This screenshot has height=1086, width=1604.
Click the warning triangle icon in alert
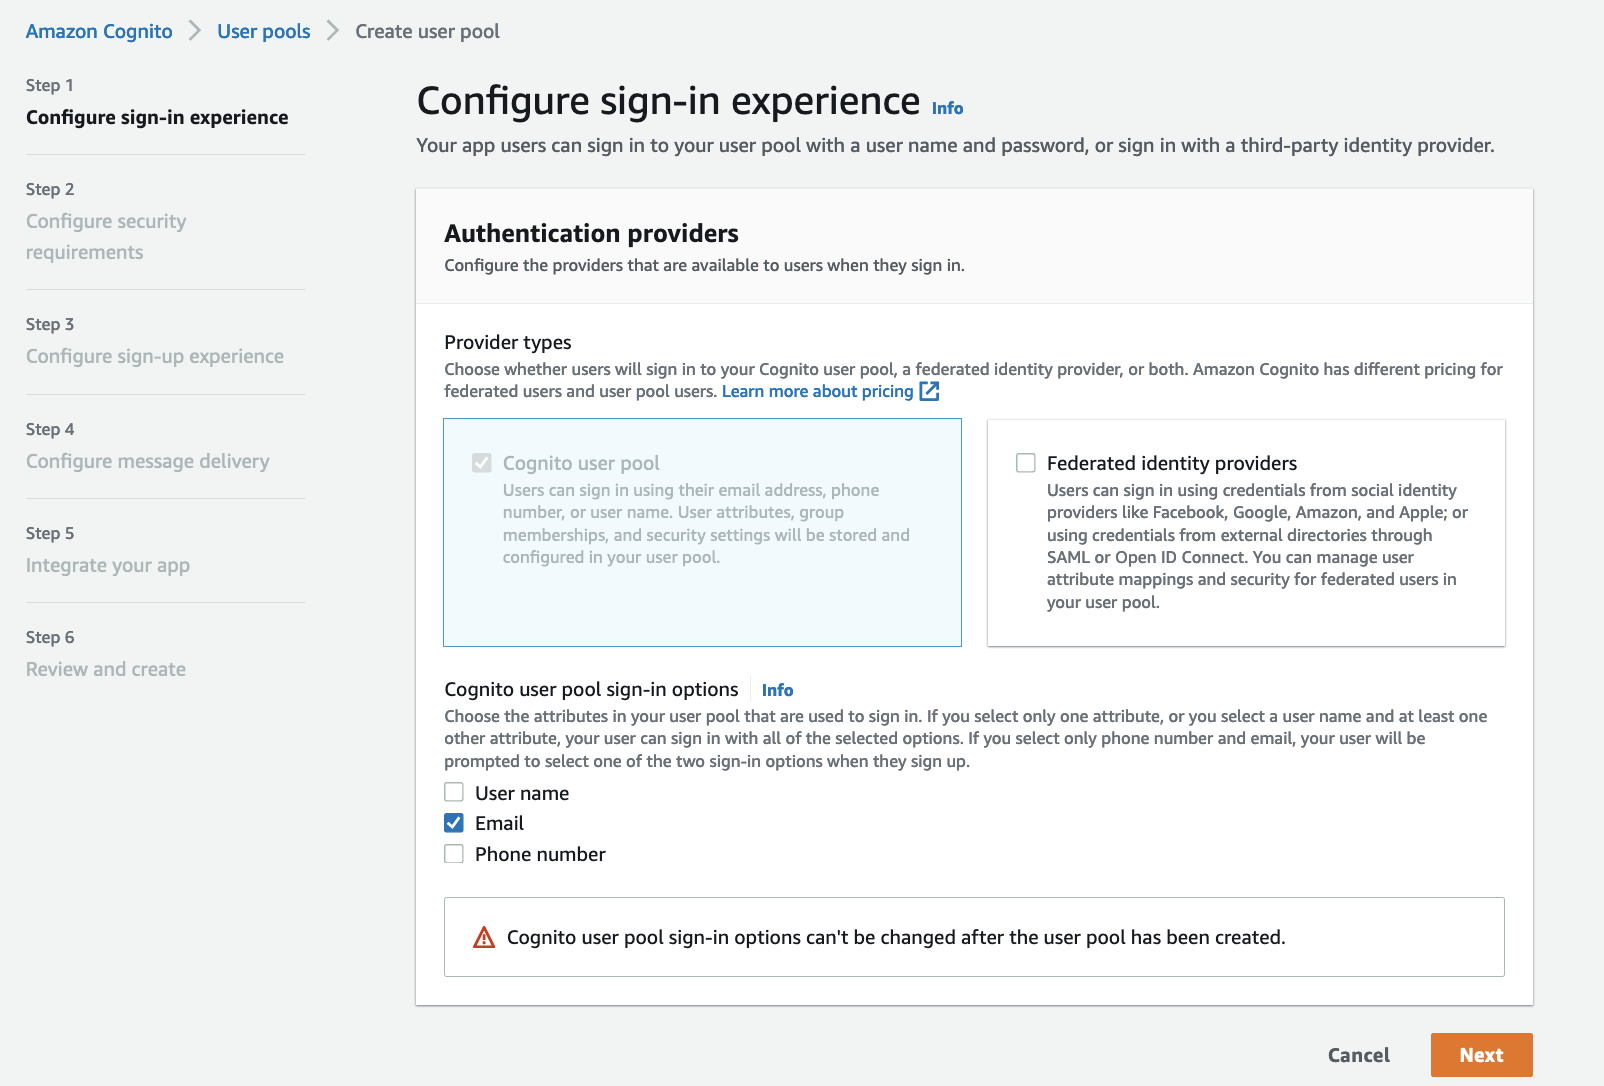(484, 937)
